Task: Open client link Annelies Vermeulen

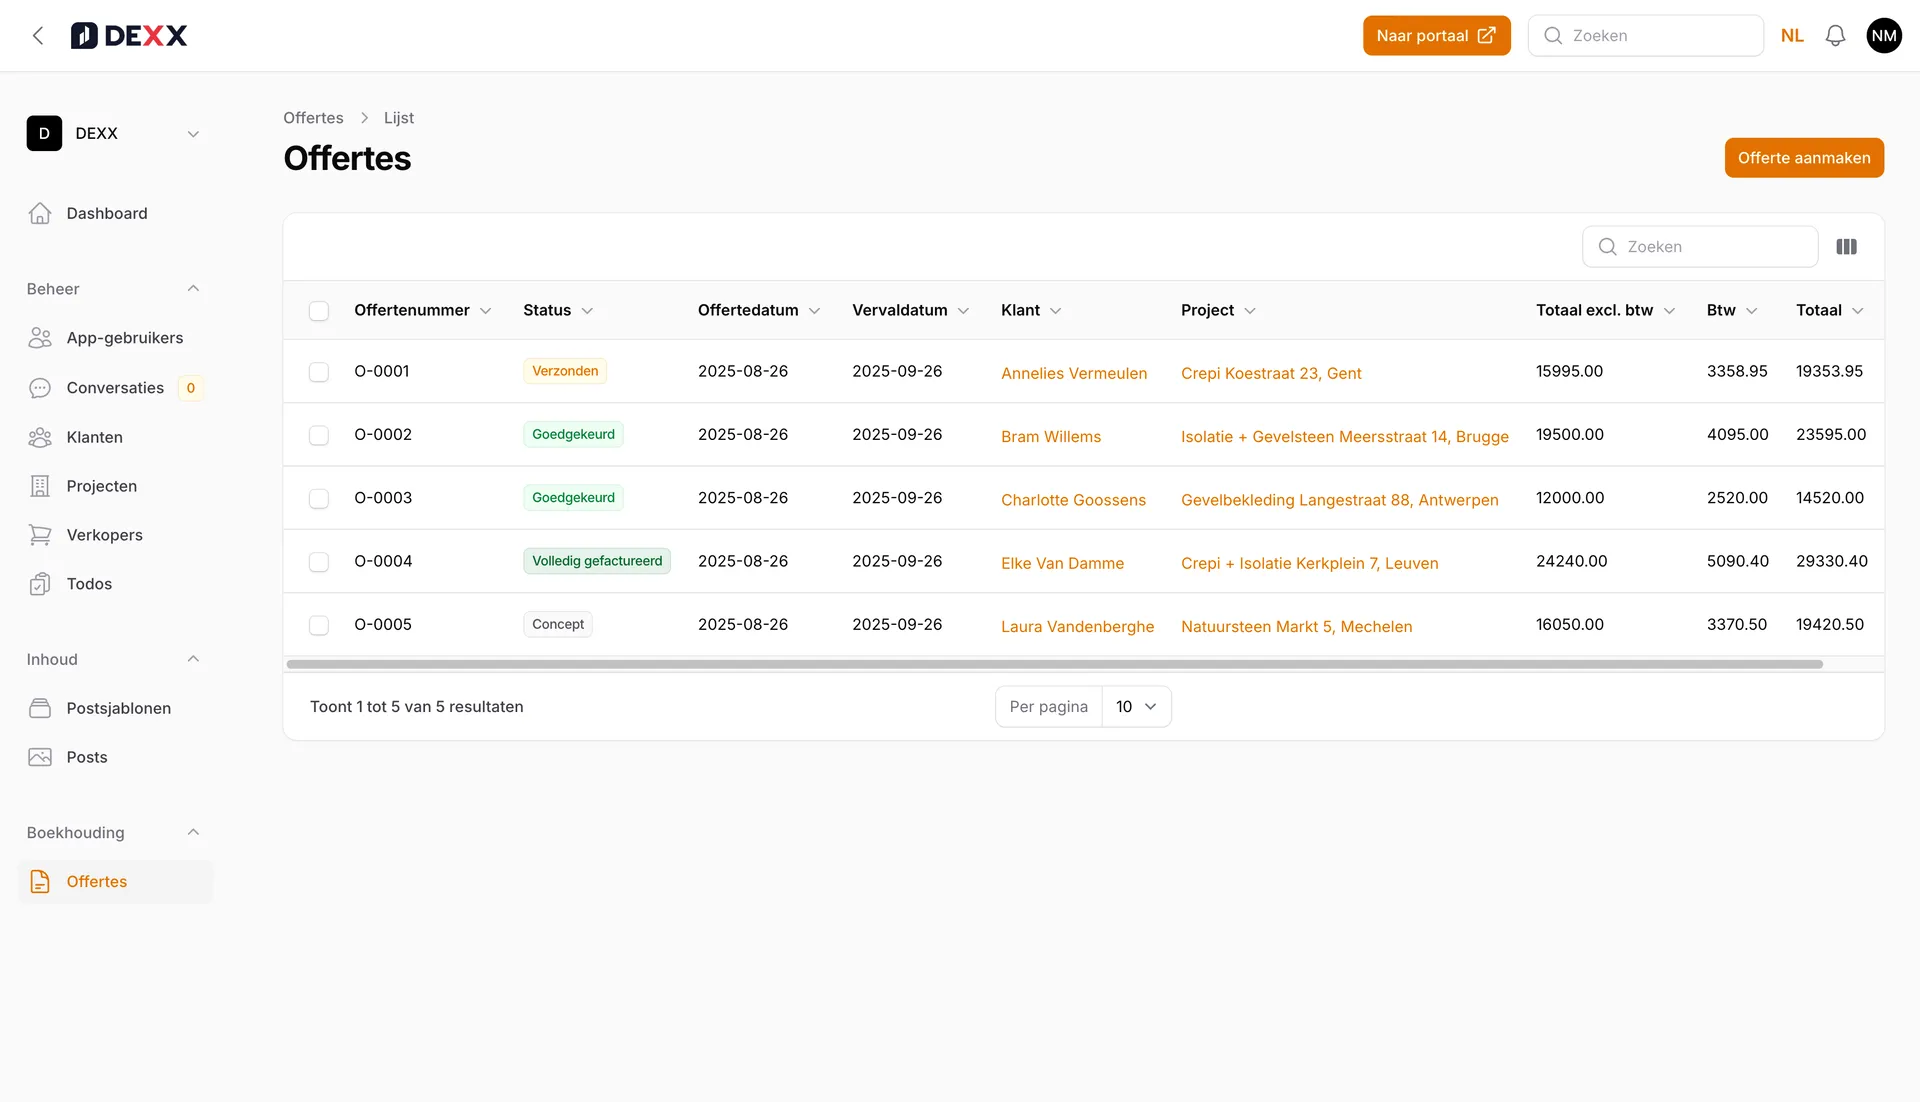Action: (x=1073, y=373)
